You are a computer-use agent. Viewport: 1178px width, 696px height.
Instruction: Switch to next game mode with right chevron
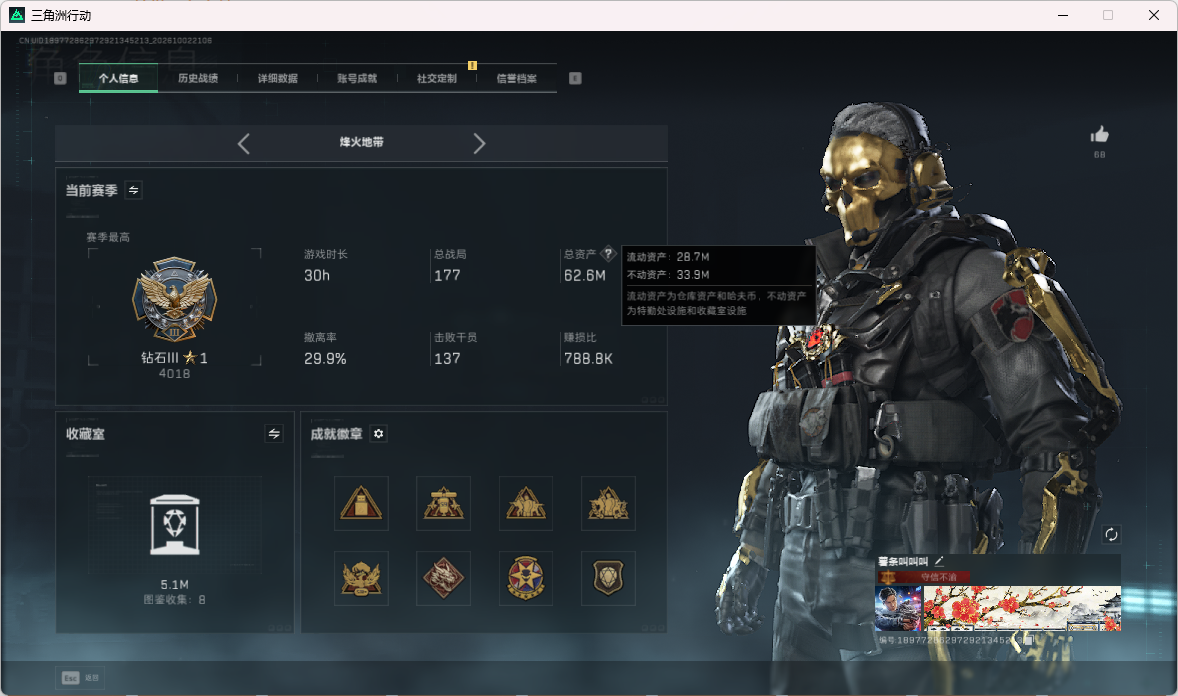coord(479,144)
